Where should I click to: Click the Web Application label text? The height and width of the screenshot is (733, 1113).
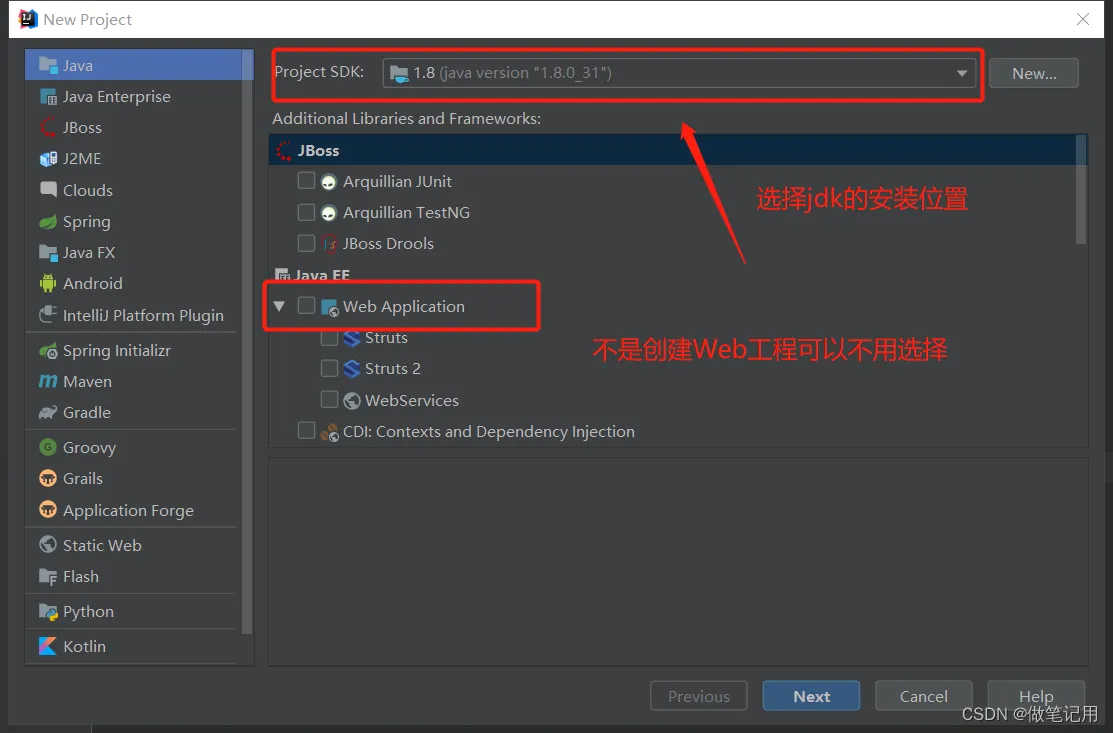(404, 307)
